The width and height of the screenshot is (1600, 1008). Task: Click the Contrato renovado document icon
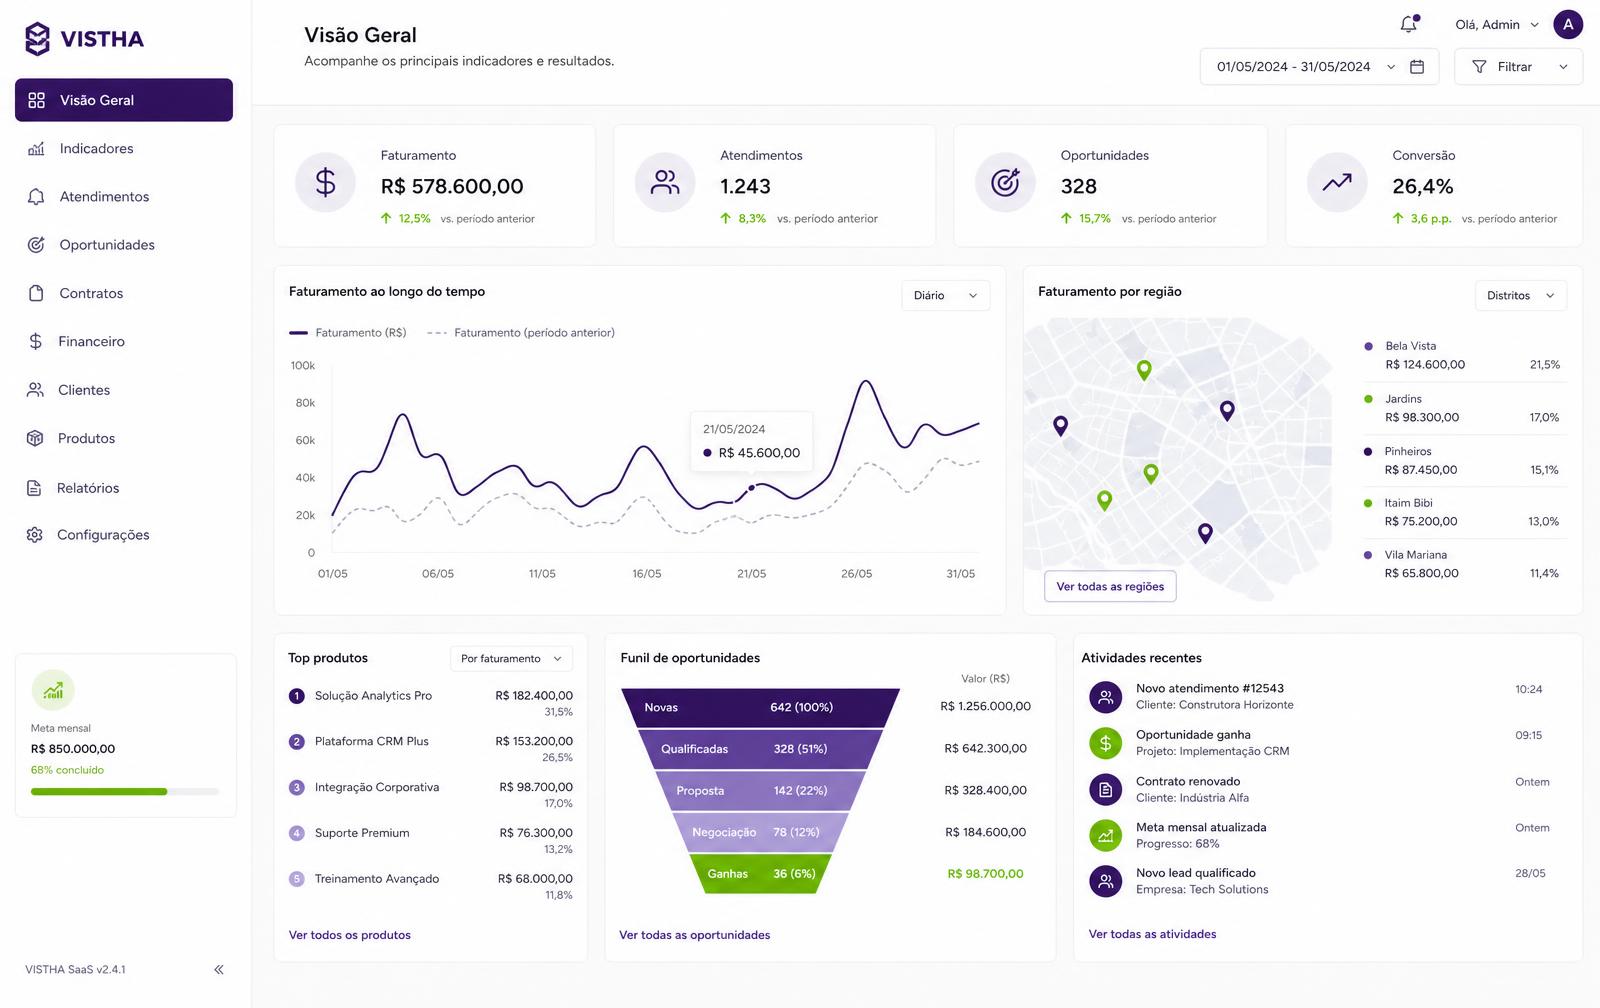(x=1105, y=790)
